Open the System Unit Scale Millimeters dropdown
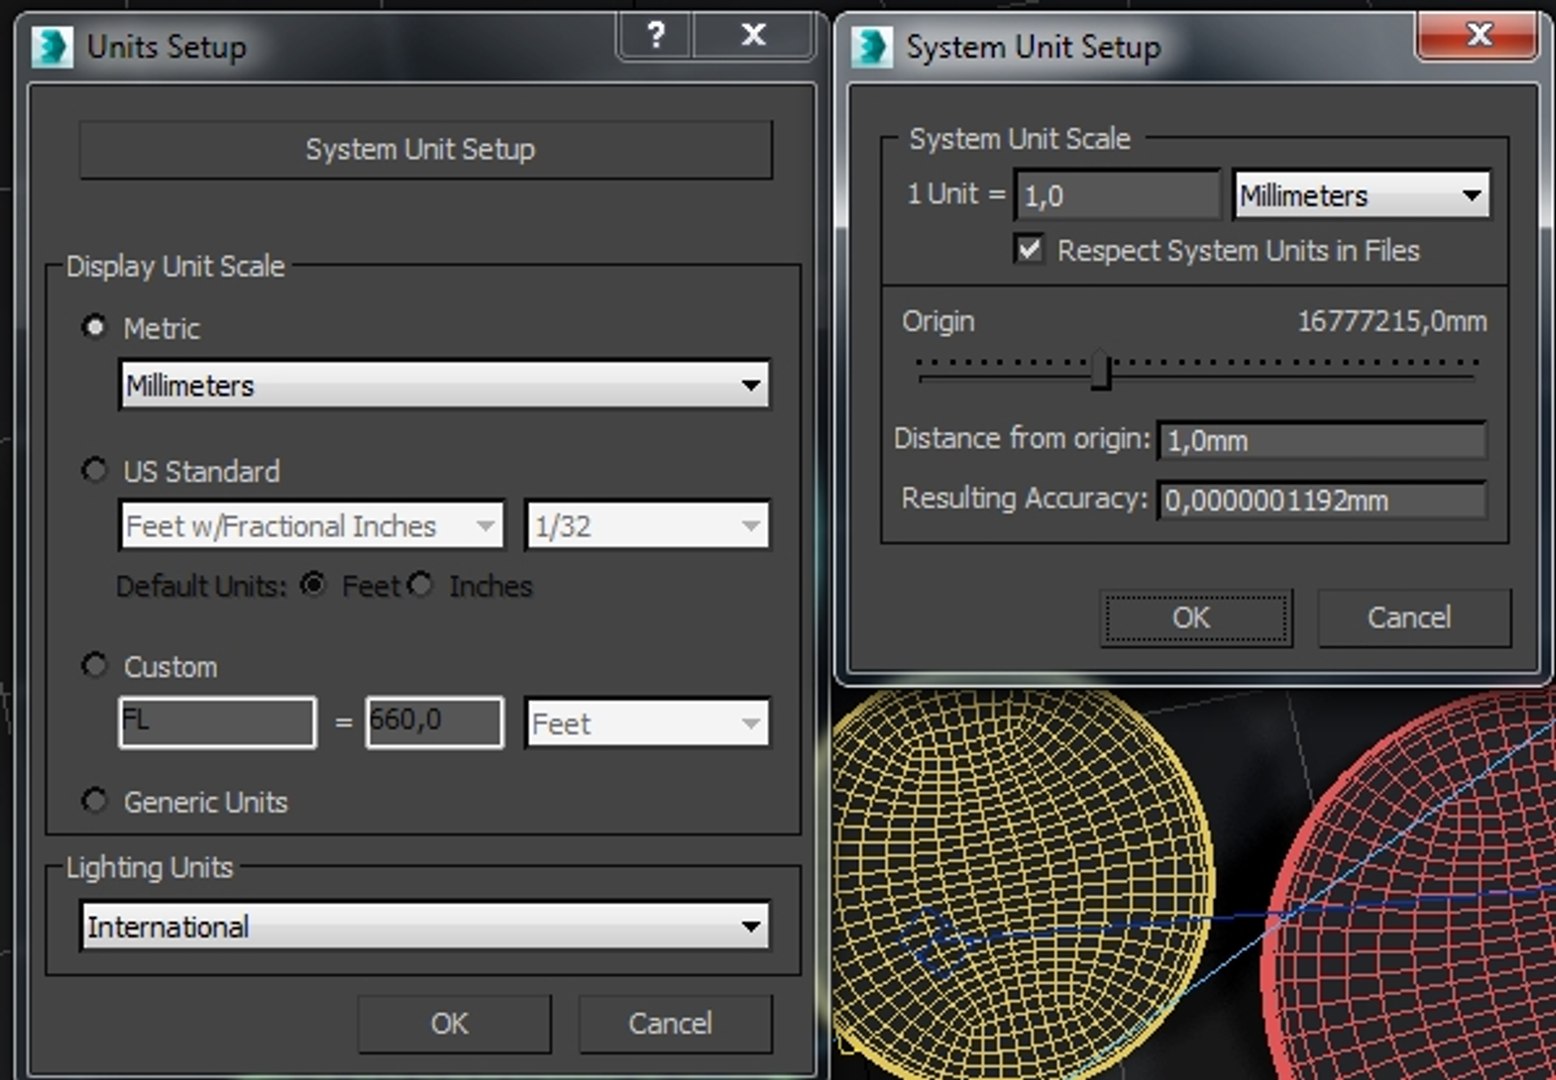The height and width of the screenshot is (1080, 1556). point(1361,195)
